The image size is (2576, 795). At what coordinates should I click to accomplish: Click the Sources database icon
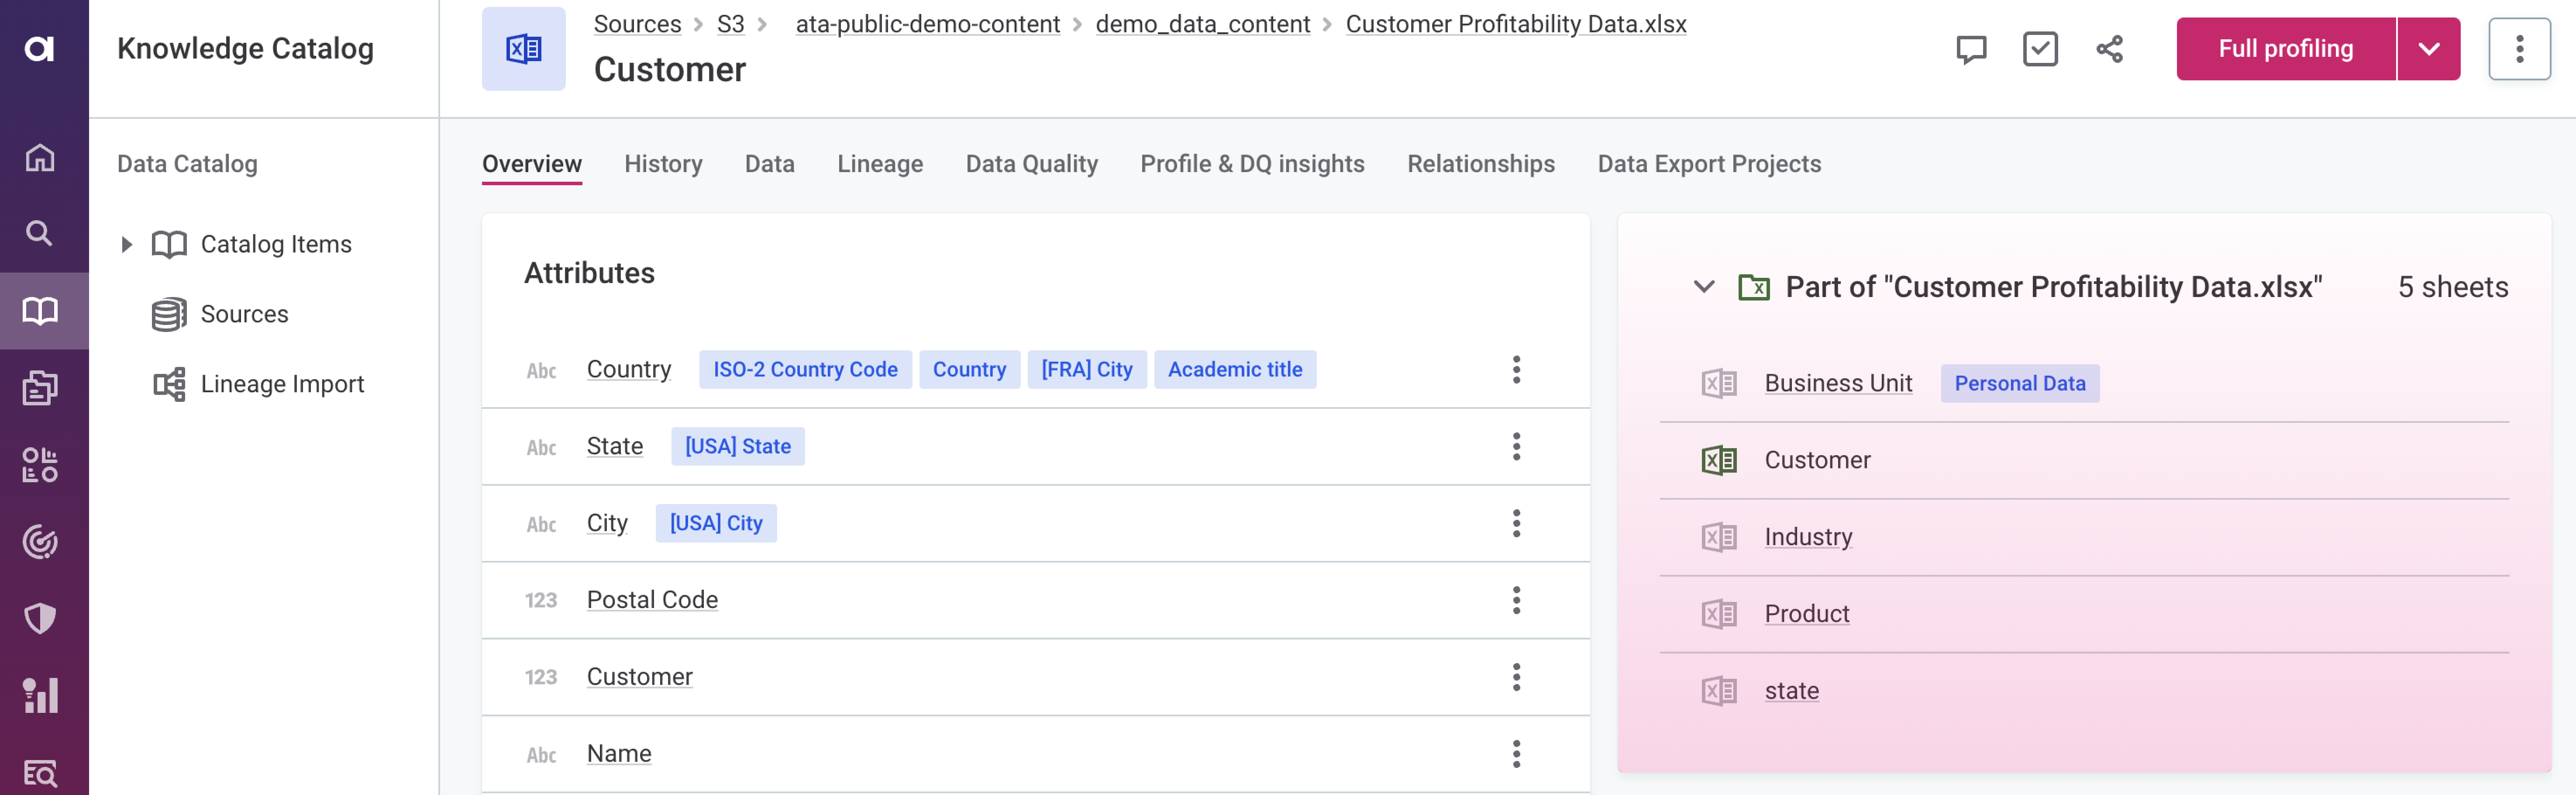tap(168, 314)
